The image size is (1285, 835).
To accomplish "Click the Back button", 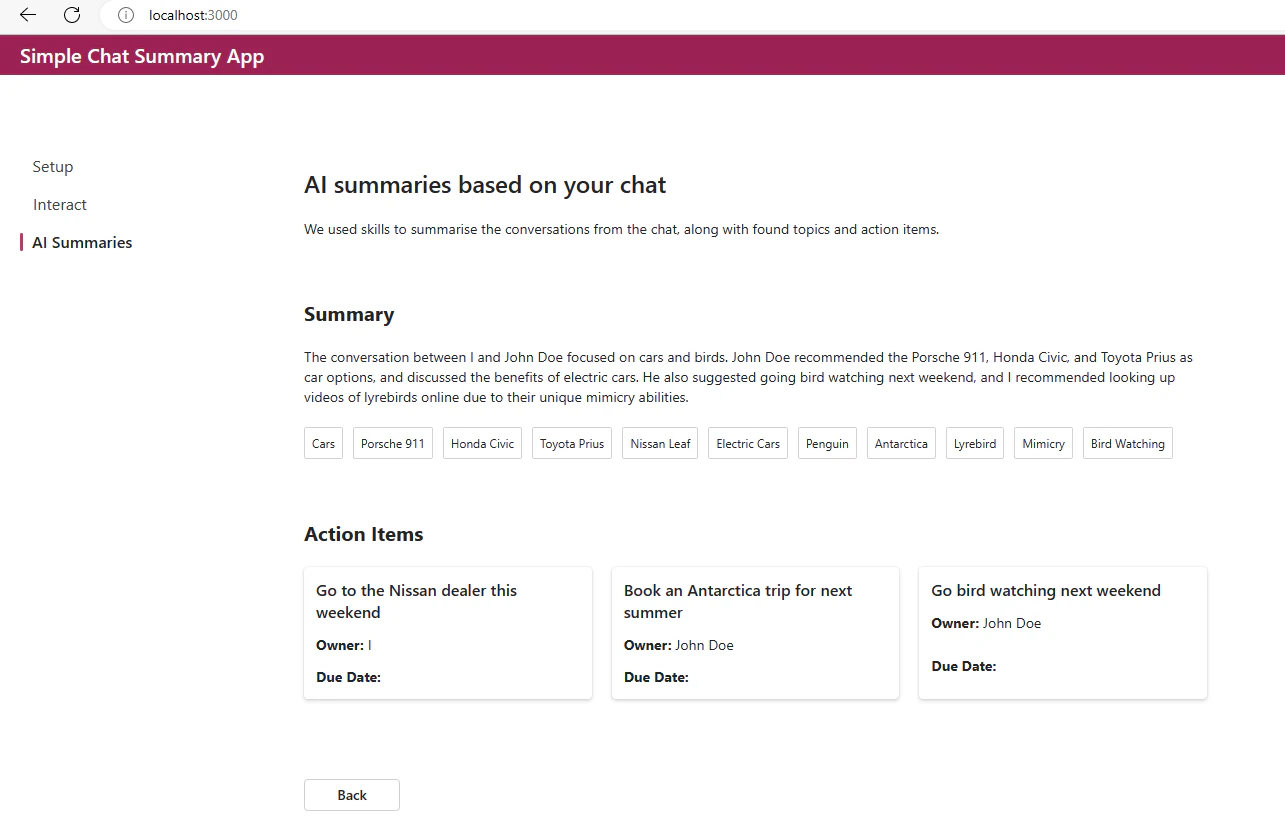I will coord(352,795).
